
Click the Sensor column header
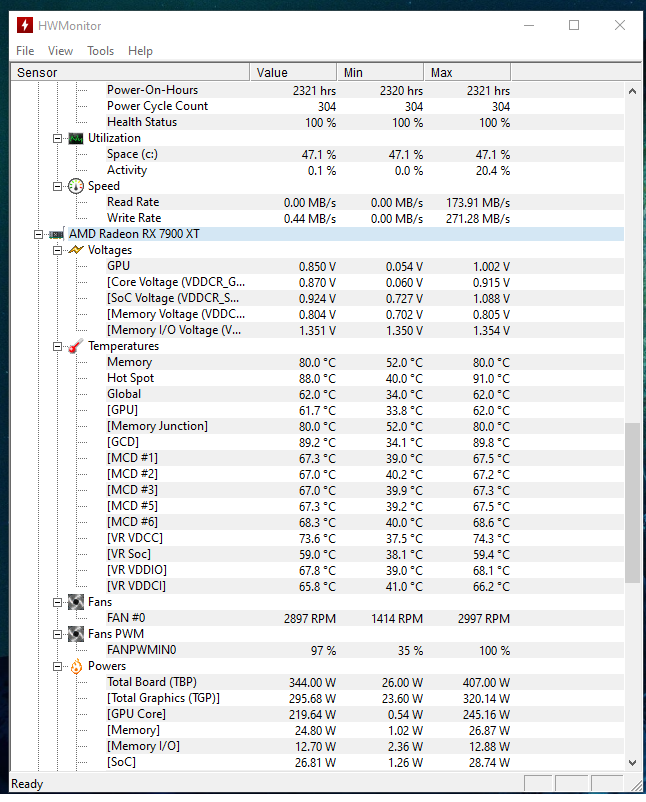pos(130,72)
